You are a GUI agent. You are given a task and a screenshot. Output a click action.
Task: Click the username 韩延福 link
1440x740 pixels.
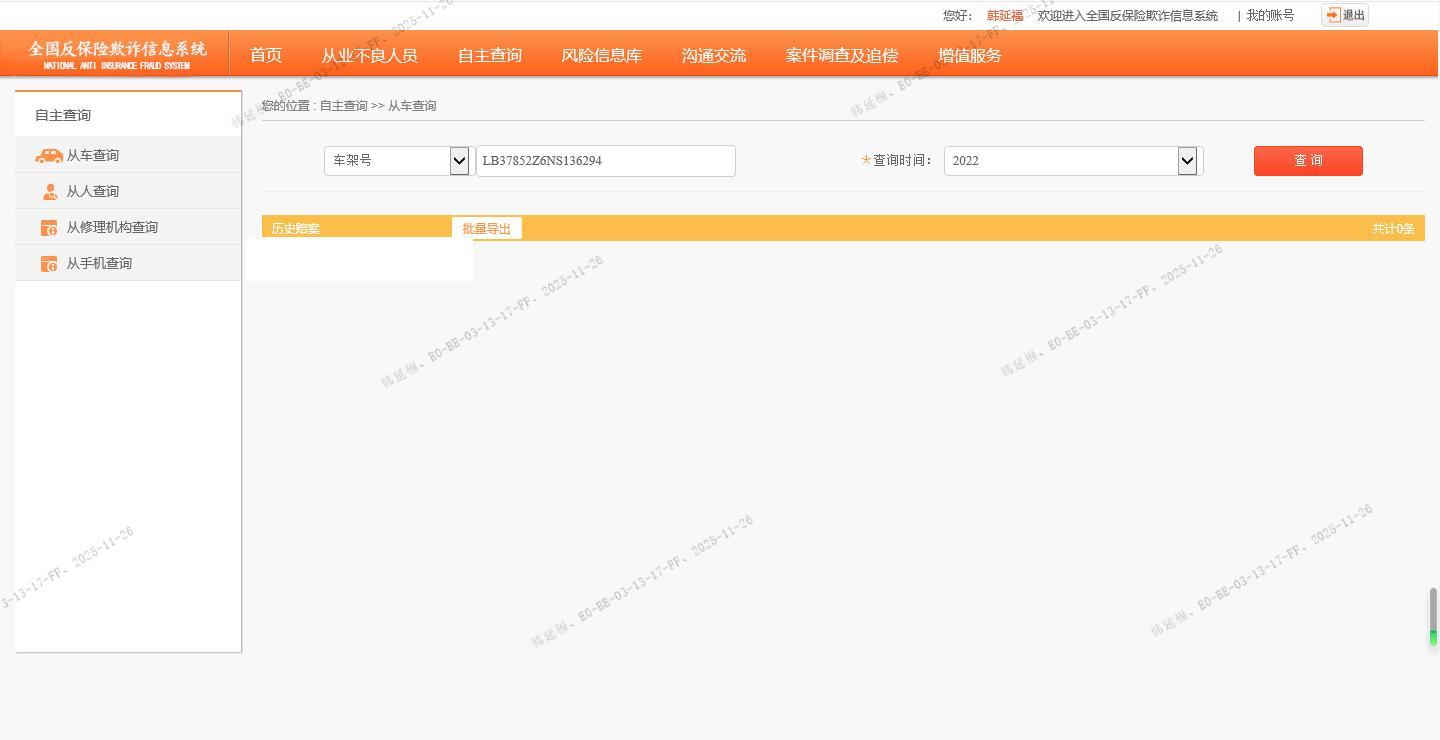point(1004,16)
